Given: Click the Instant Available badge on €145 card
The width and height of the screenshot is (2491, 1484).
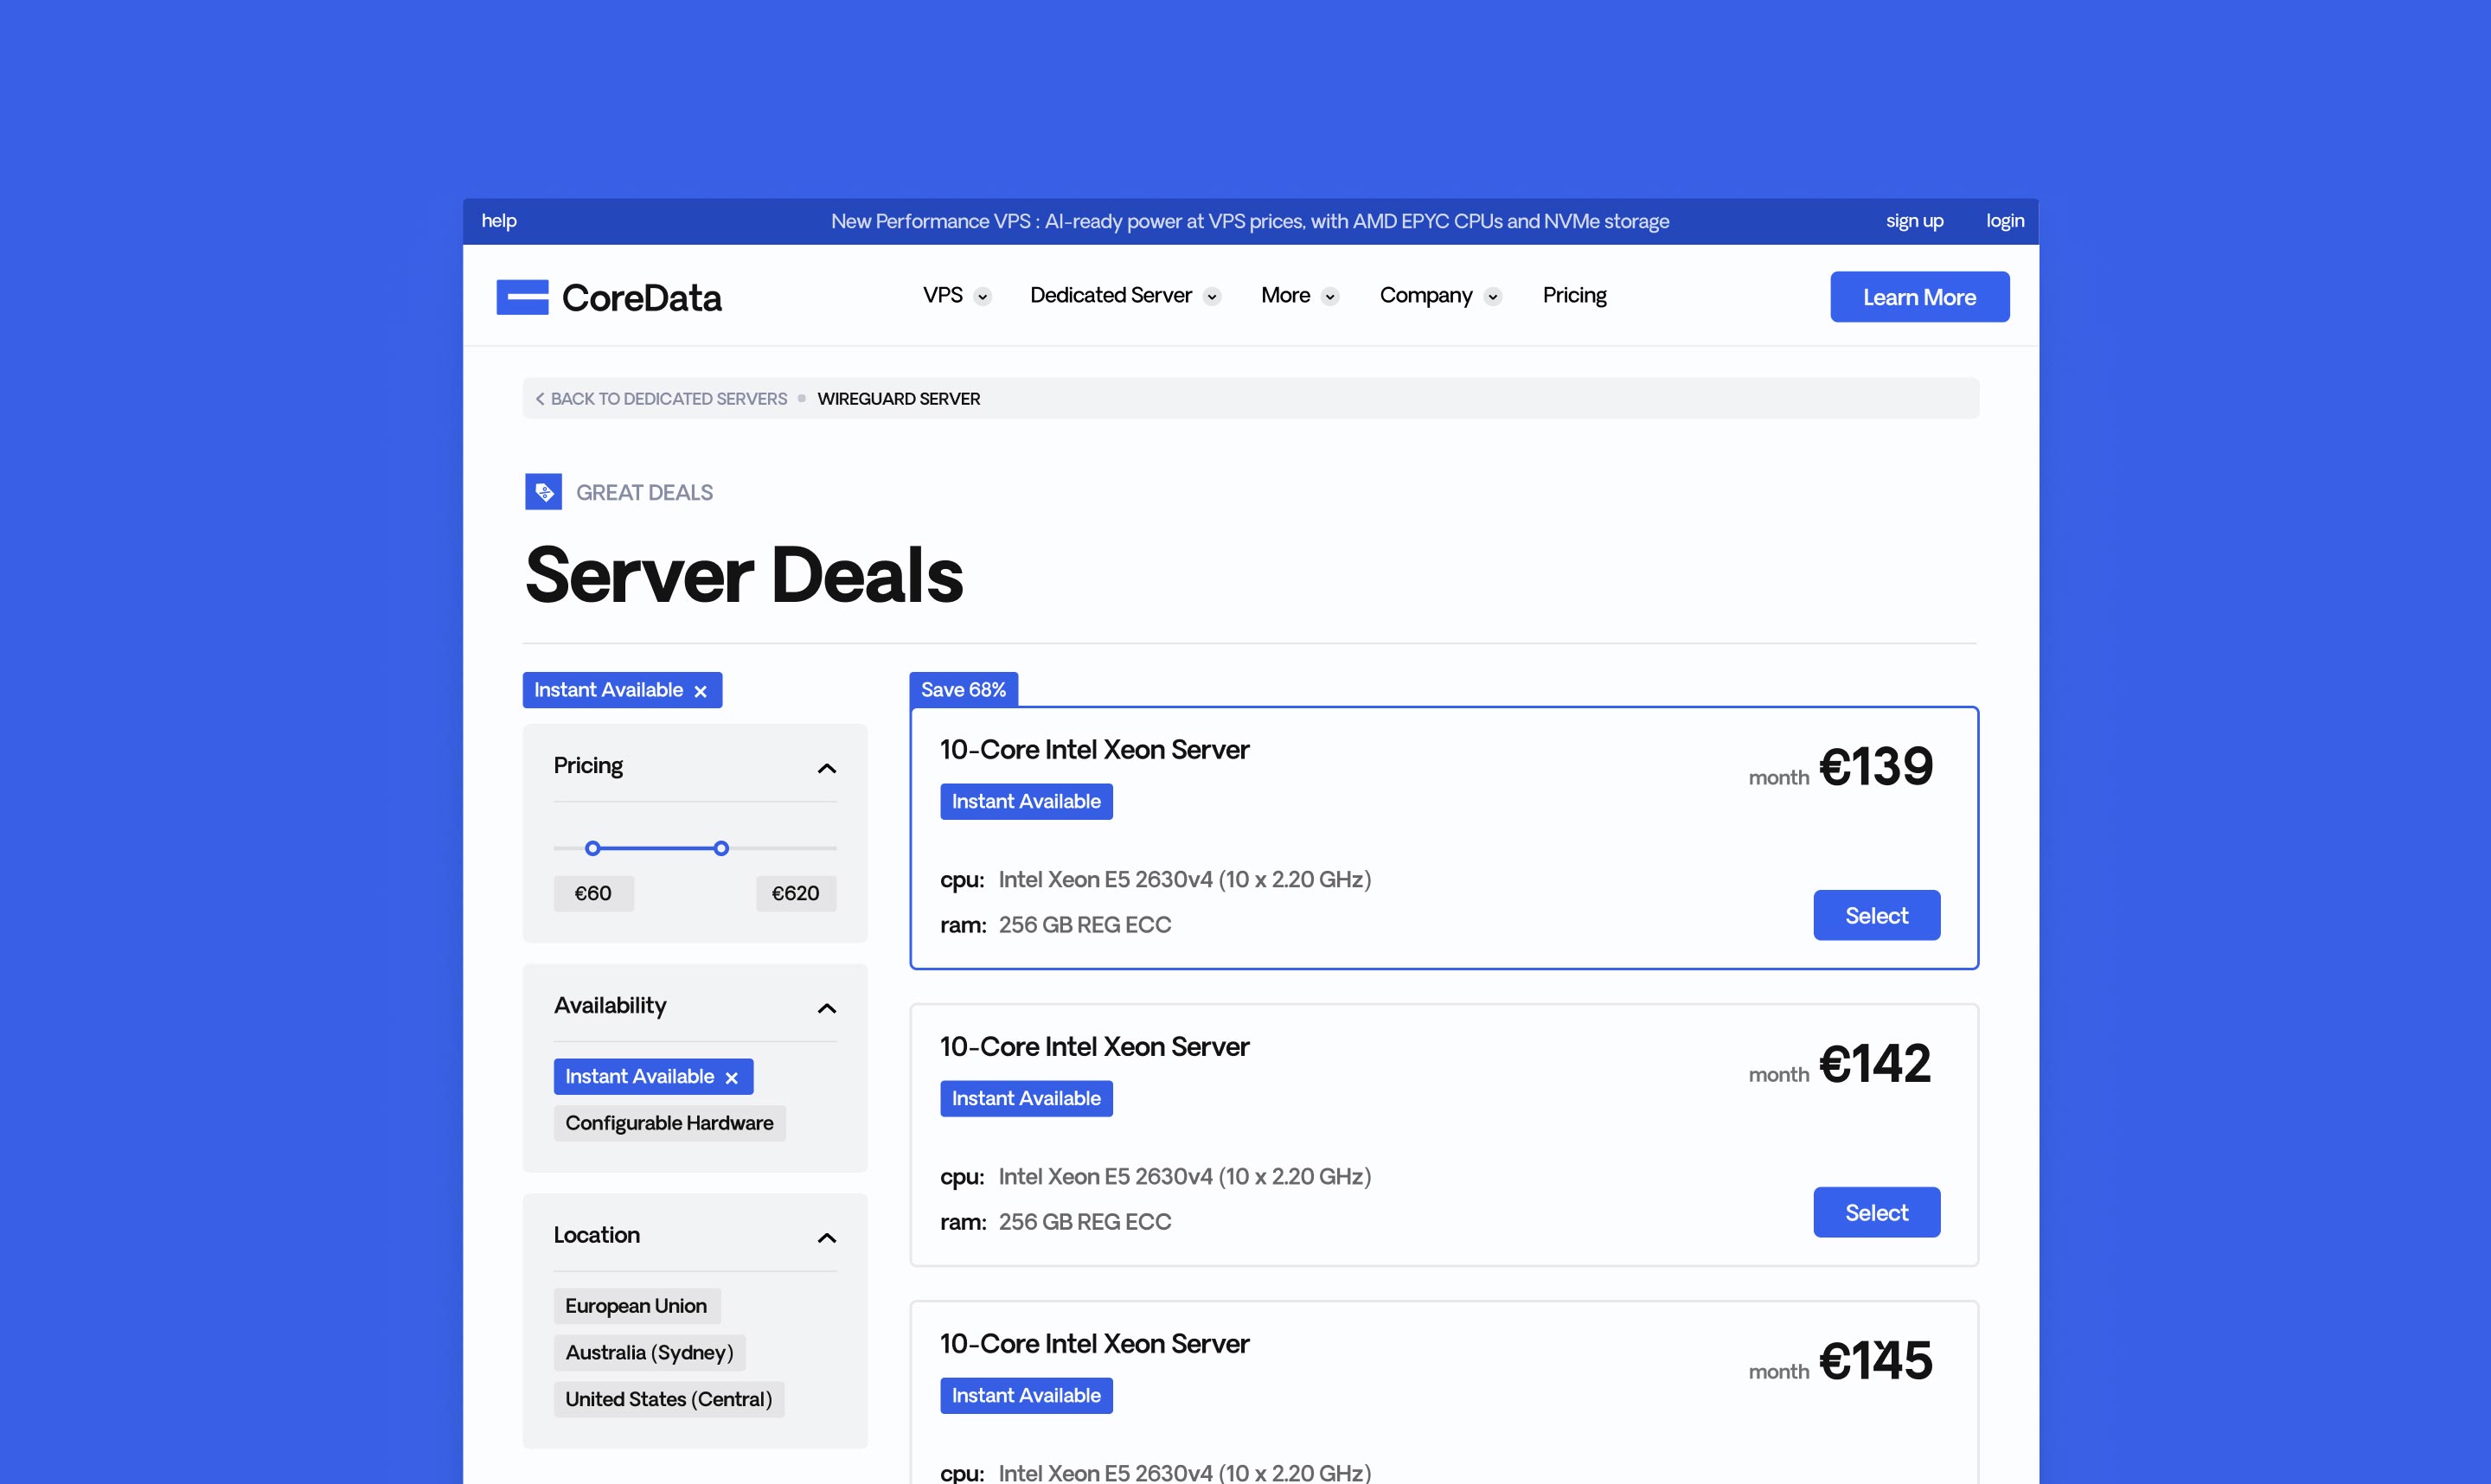Looking at the screenshot, I should (x=1026, y=1396).
